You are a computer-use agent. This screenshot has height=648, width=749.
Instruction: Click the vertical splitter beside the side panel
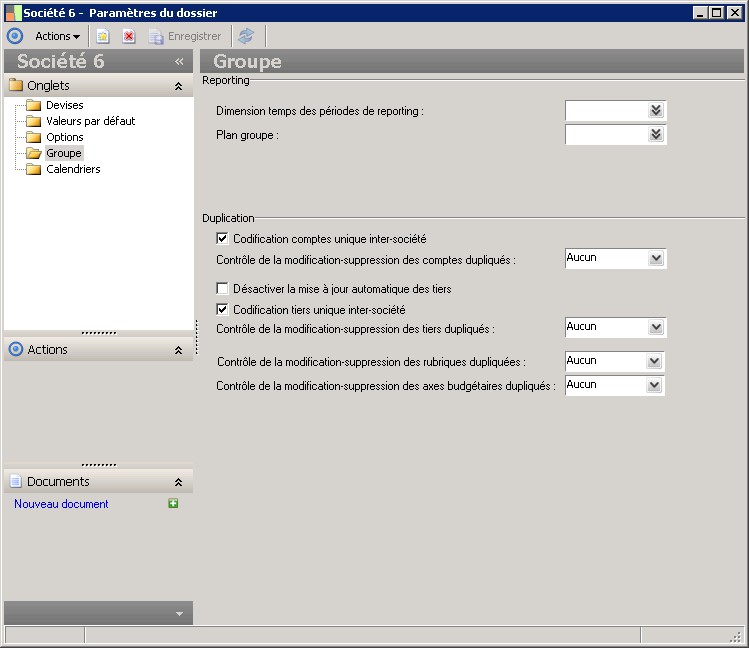pos(196,337)
